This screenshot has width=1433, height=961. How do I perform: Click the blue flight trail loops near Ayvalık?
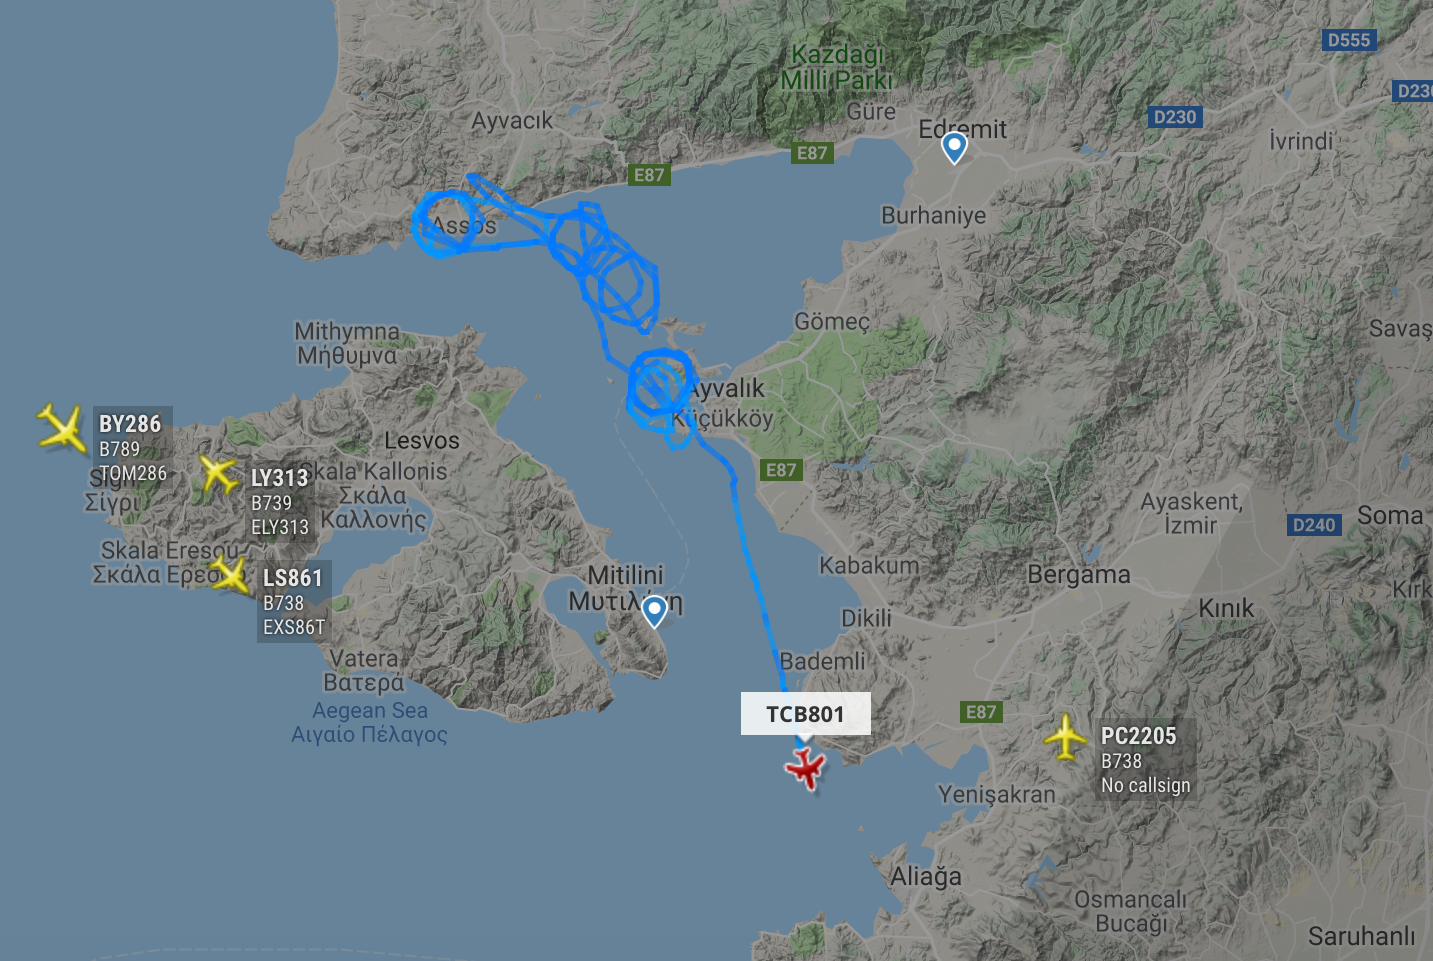(x=657, y=385)
